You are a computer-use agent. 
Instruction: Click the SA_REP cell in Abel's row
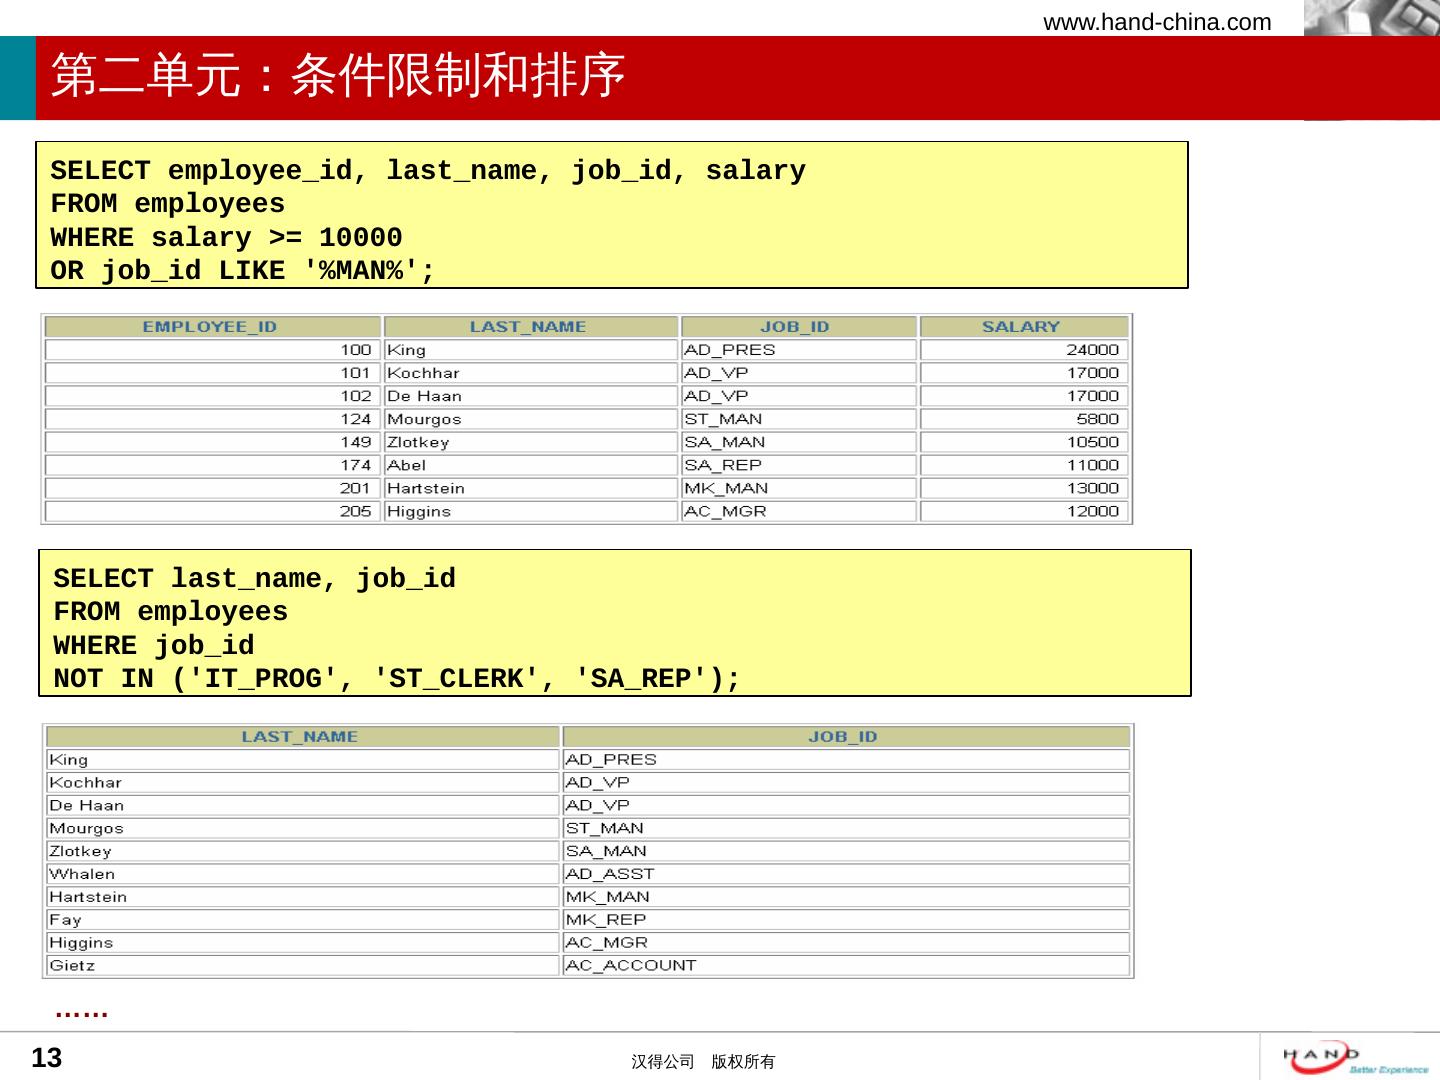[x=798, y=465]
